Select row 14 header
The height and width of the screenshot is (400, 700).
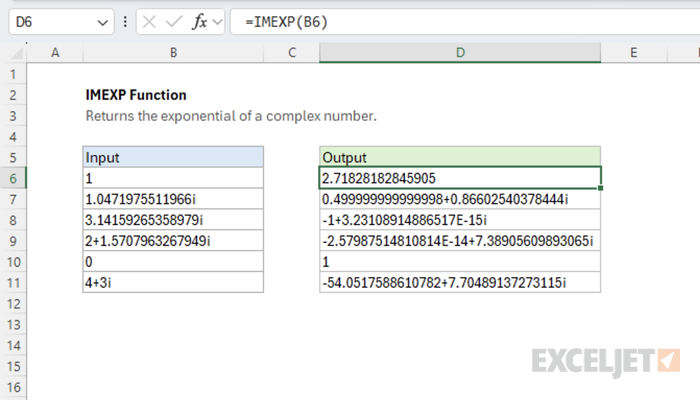[13, 346]
